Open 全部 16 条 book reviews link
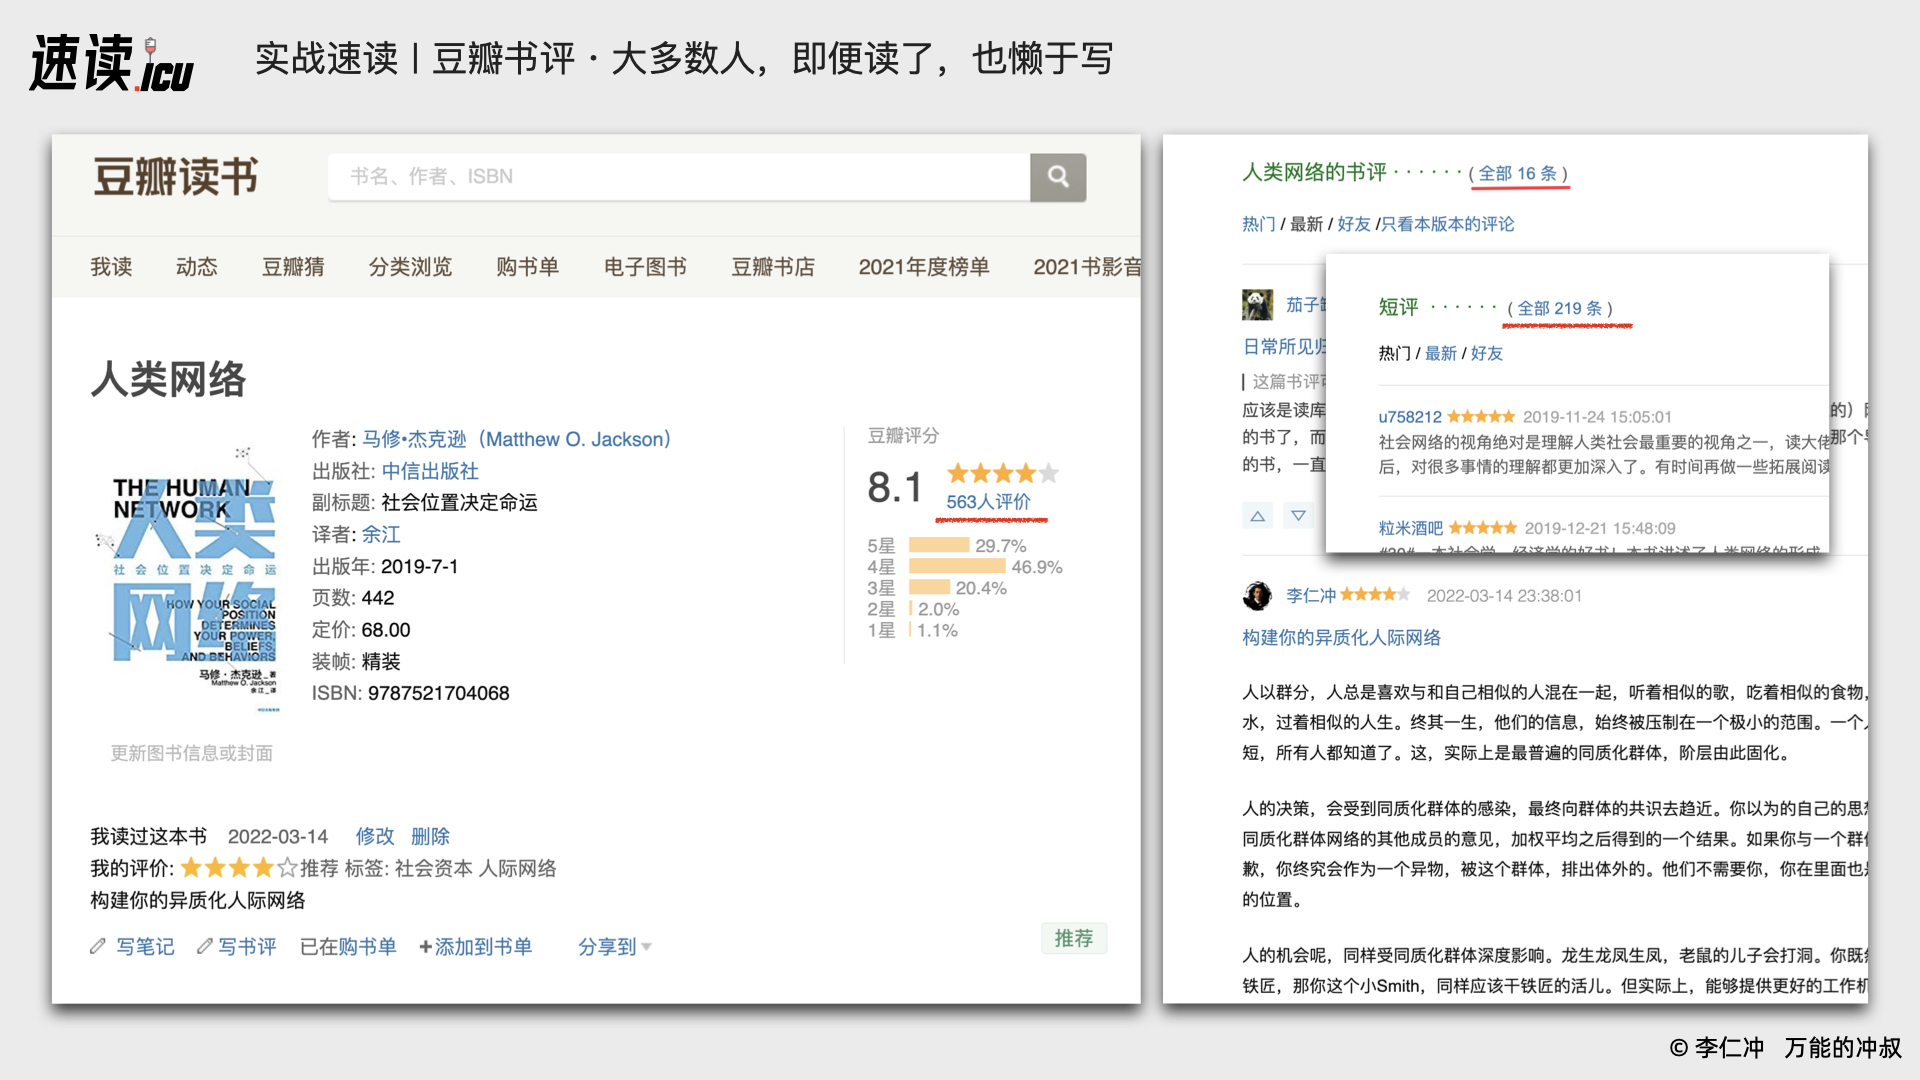 click(1518, 173)
